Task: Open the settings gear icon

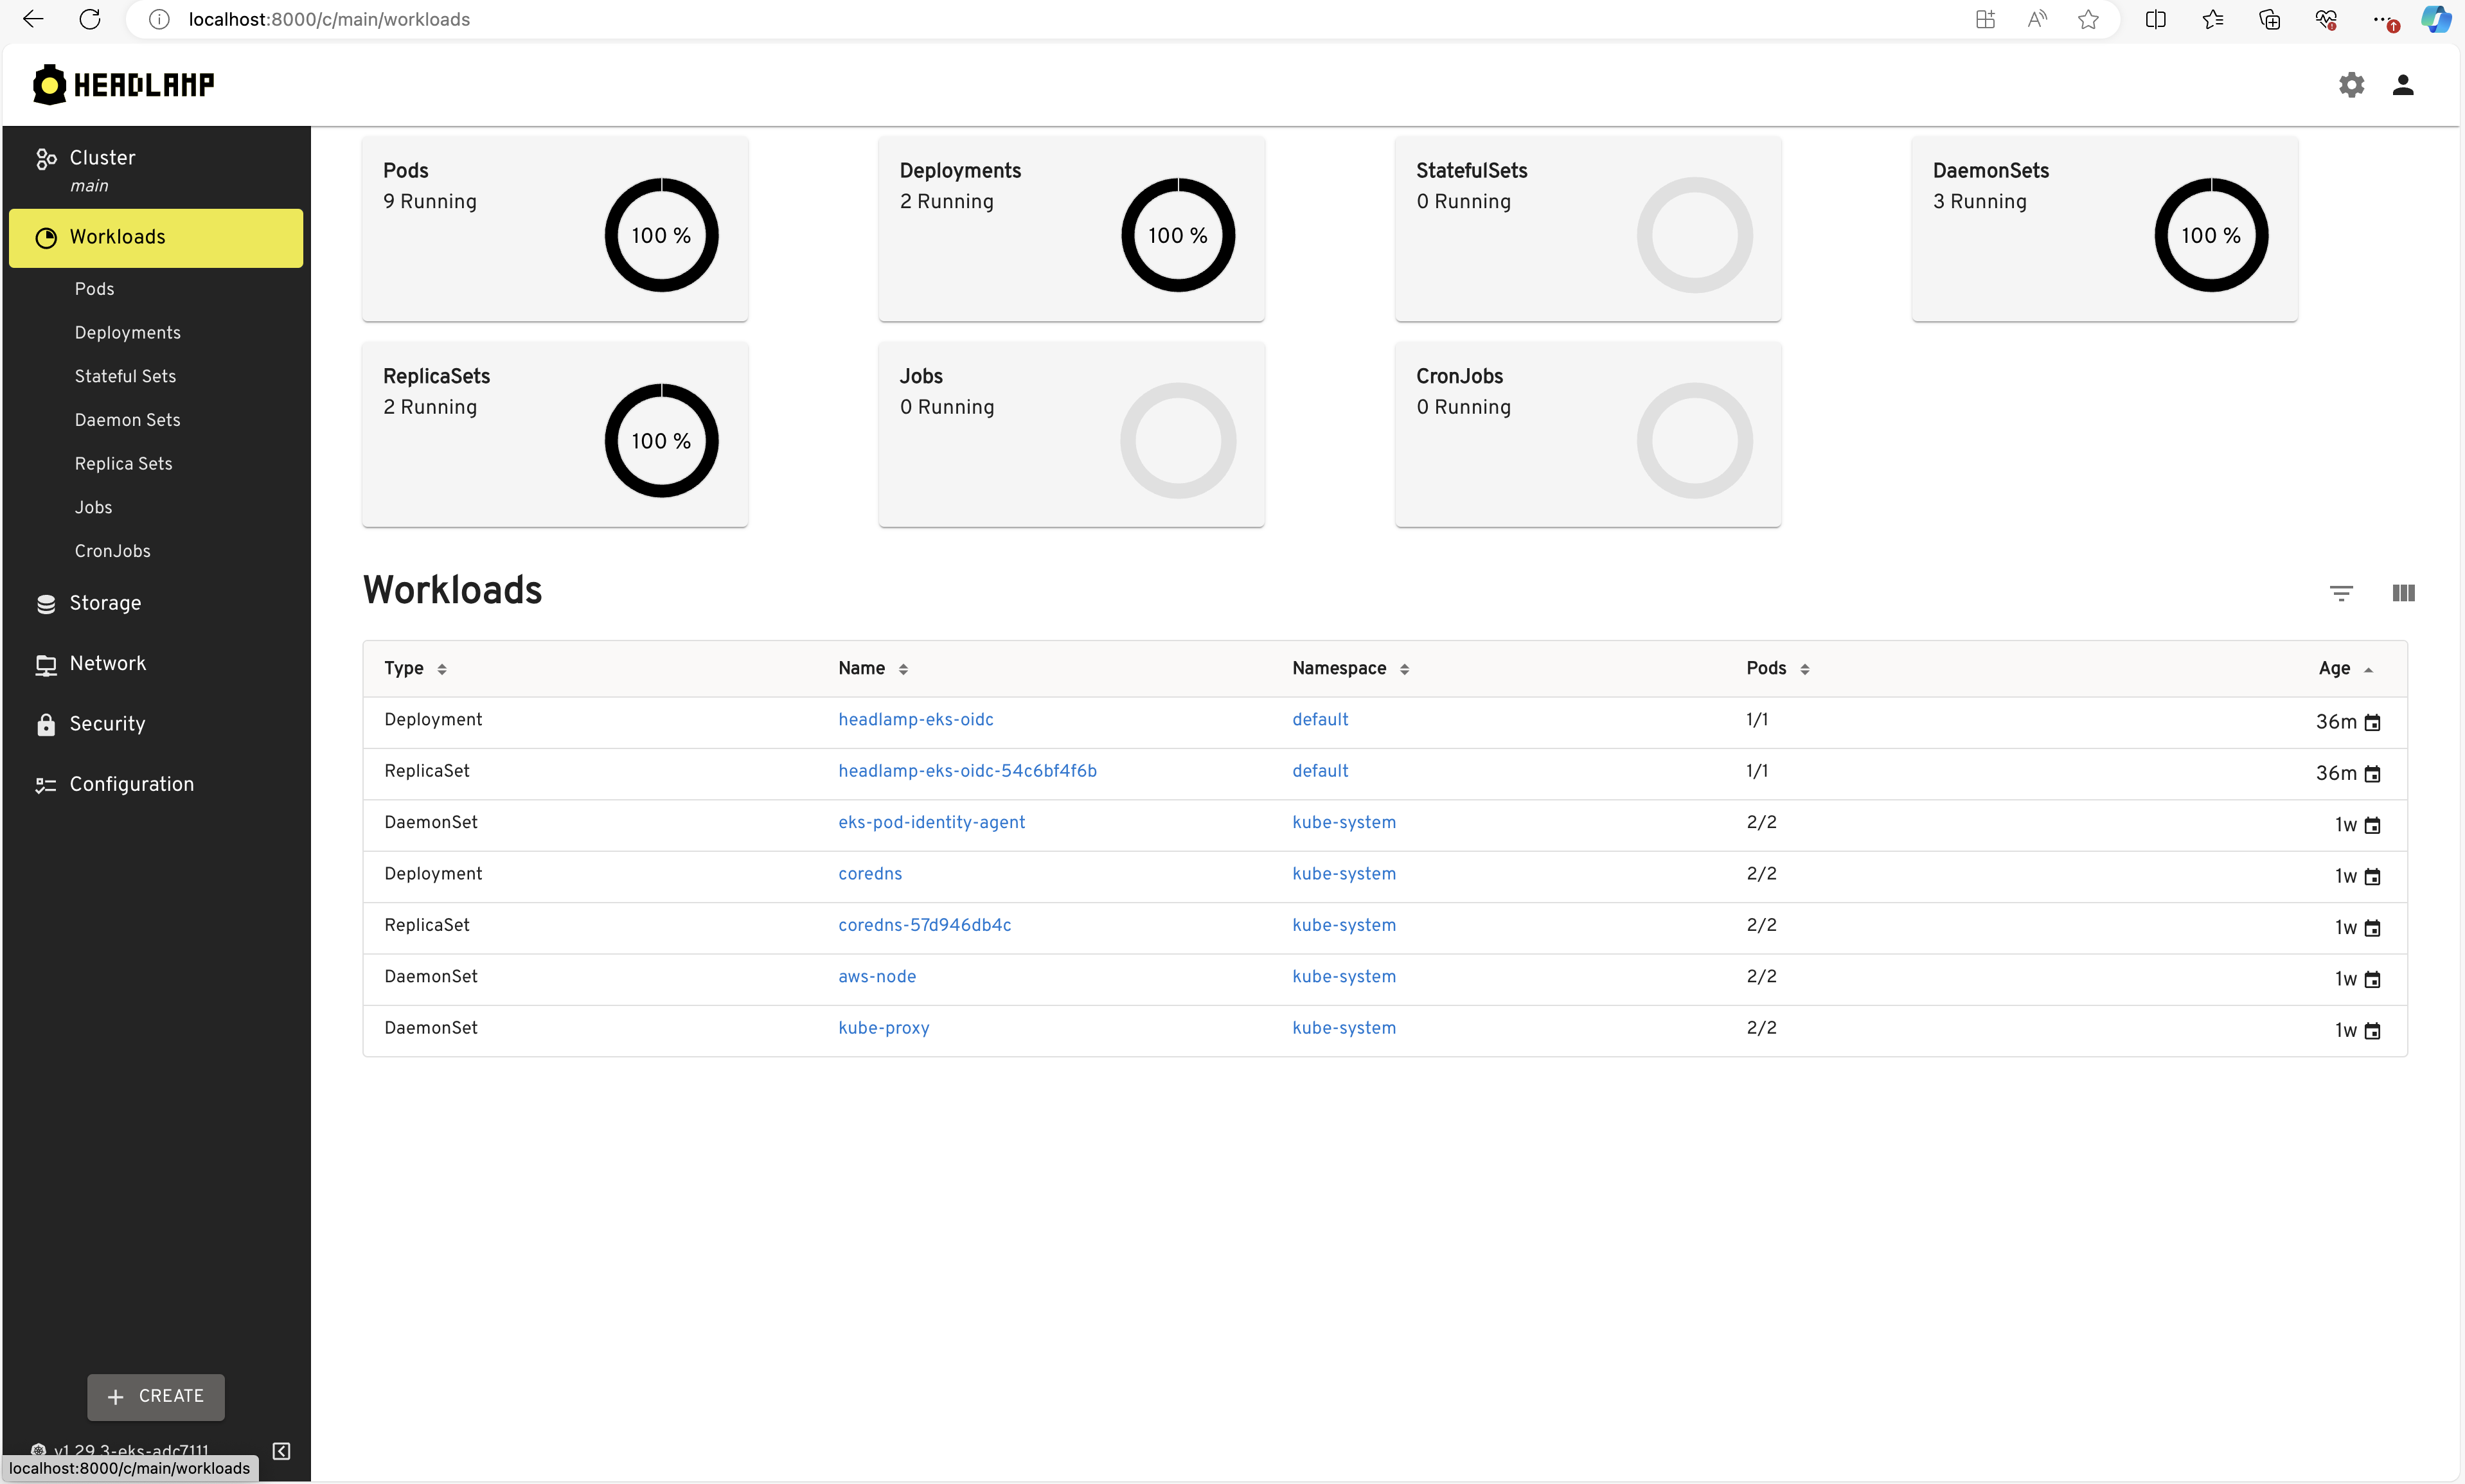Action: (x=2351, y=85)
